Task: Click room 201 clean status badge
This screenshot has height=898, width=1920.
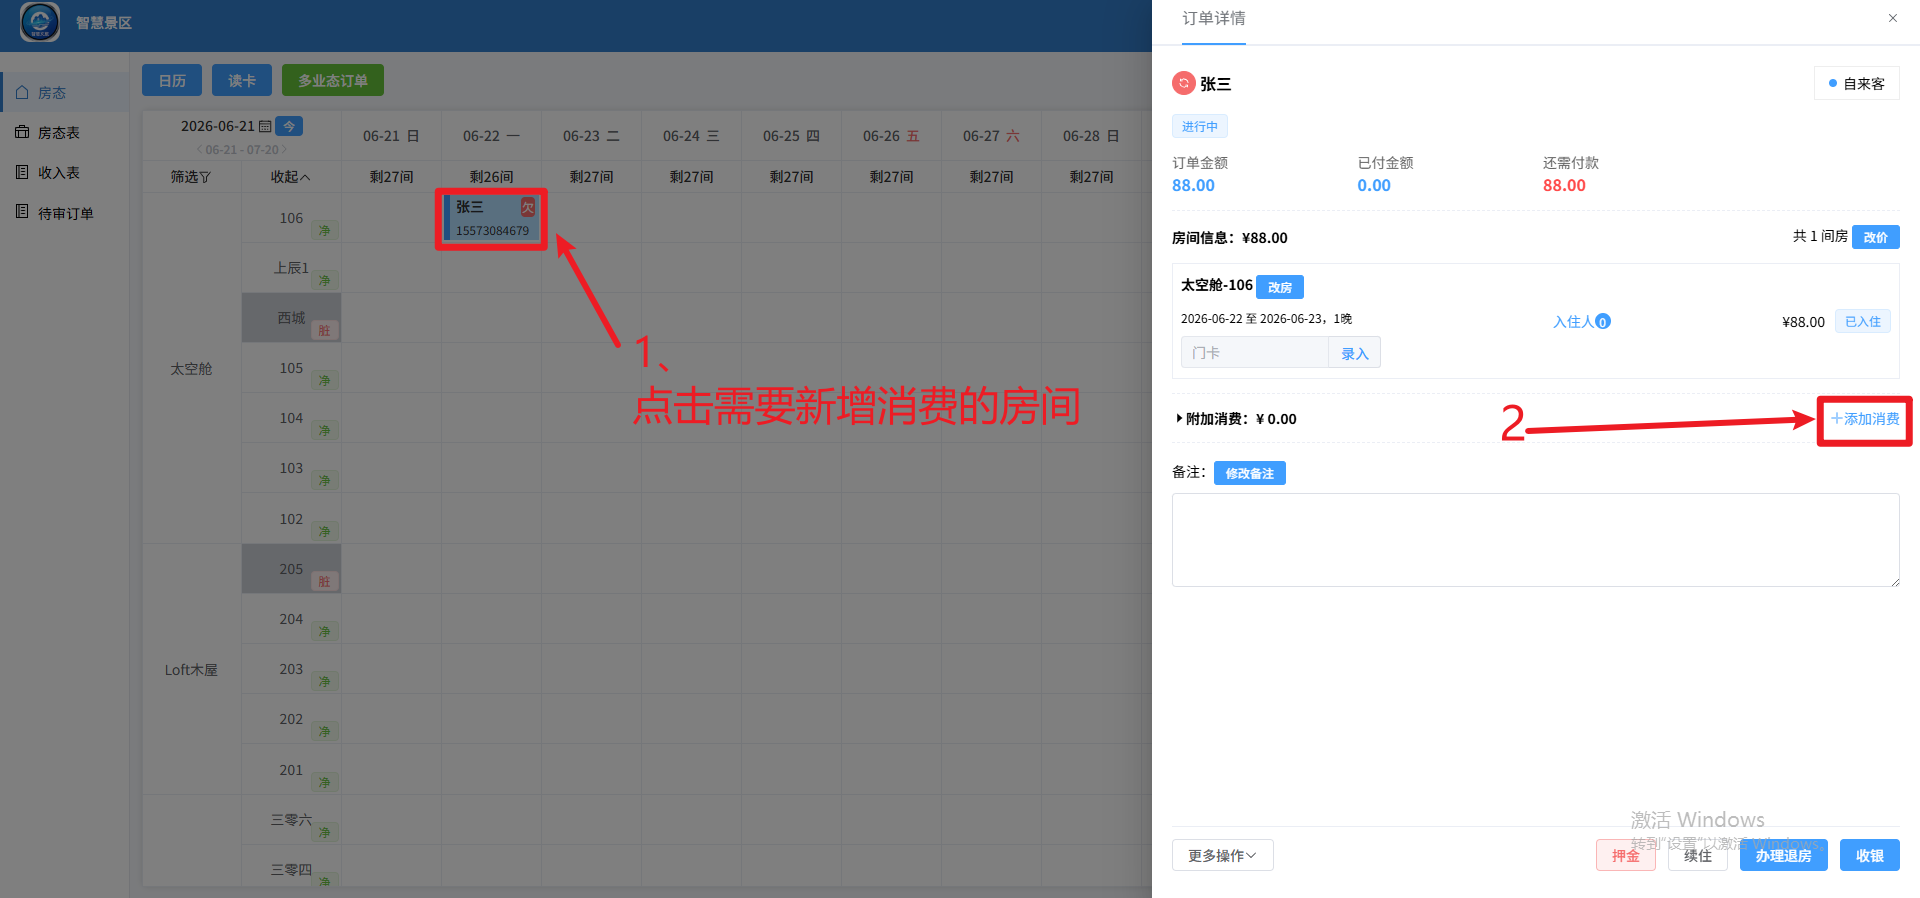Action: pyautogui.click(x=324, y=783)
